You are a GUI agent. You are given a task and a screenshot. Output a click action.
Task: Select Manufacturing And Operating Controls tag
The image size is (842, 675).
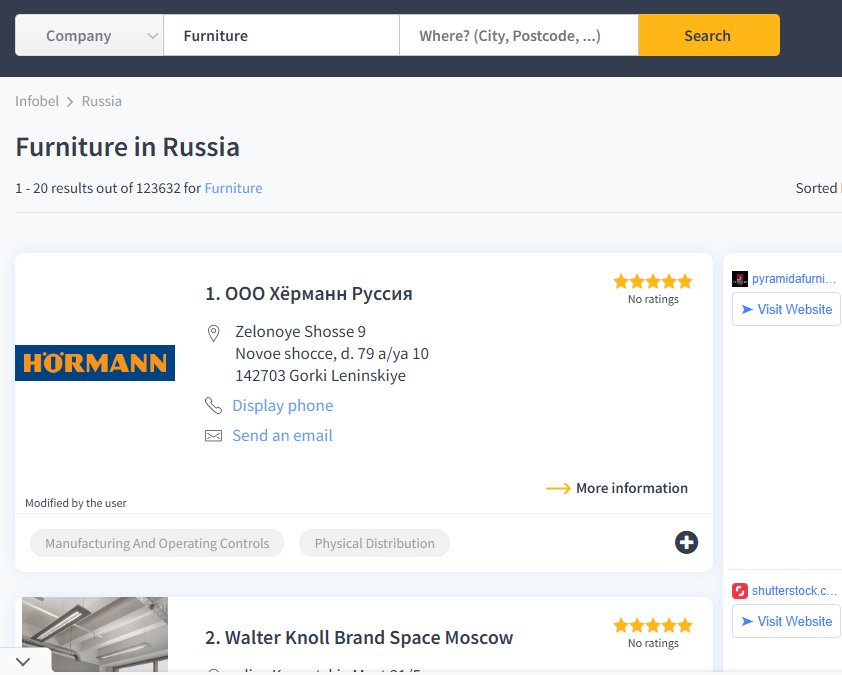coord(157,543)
